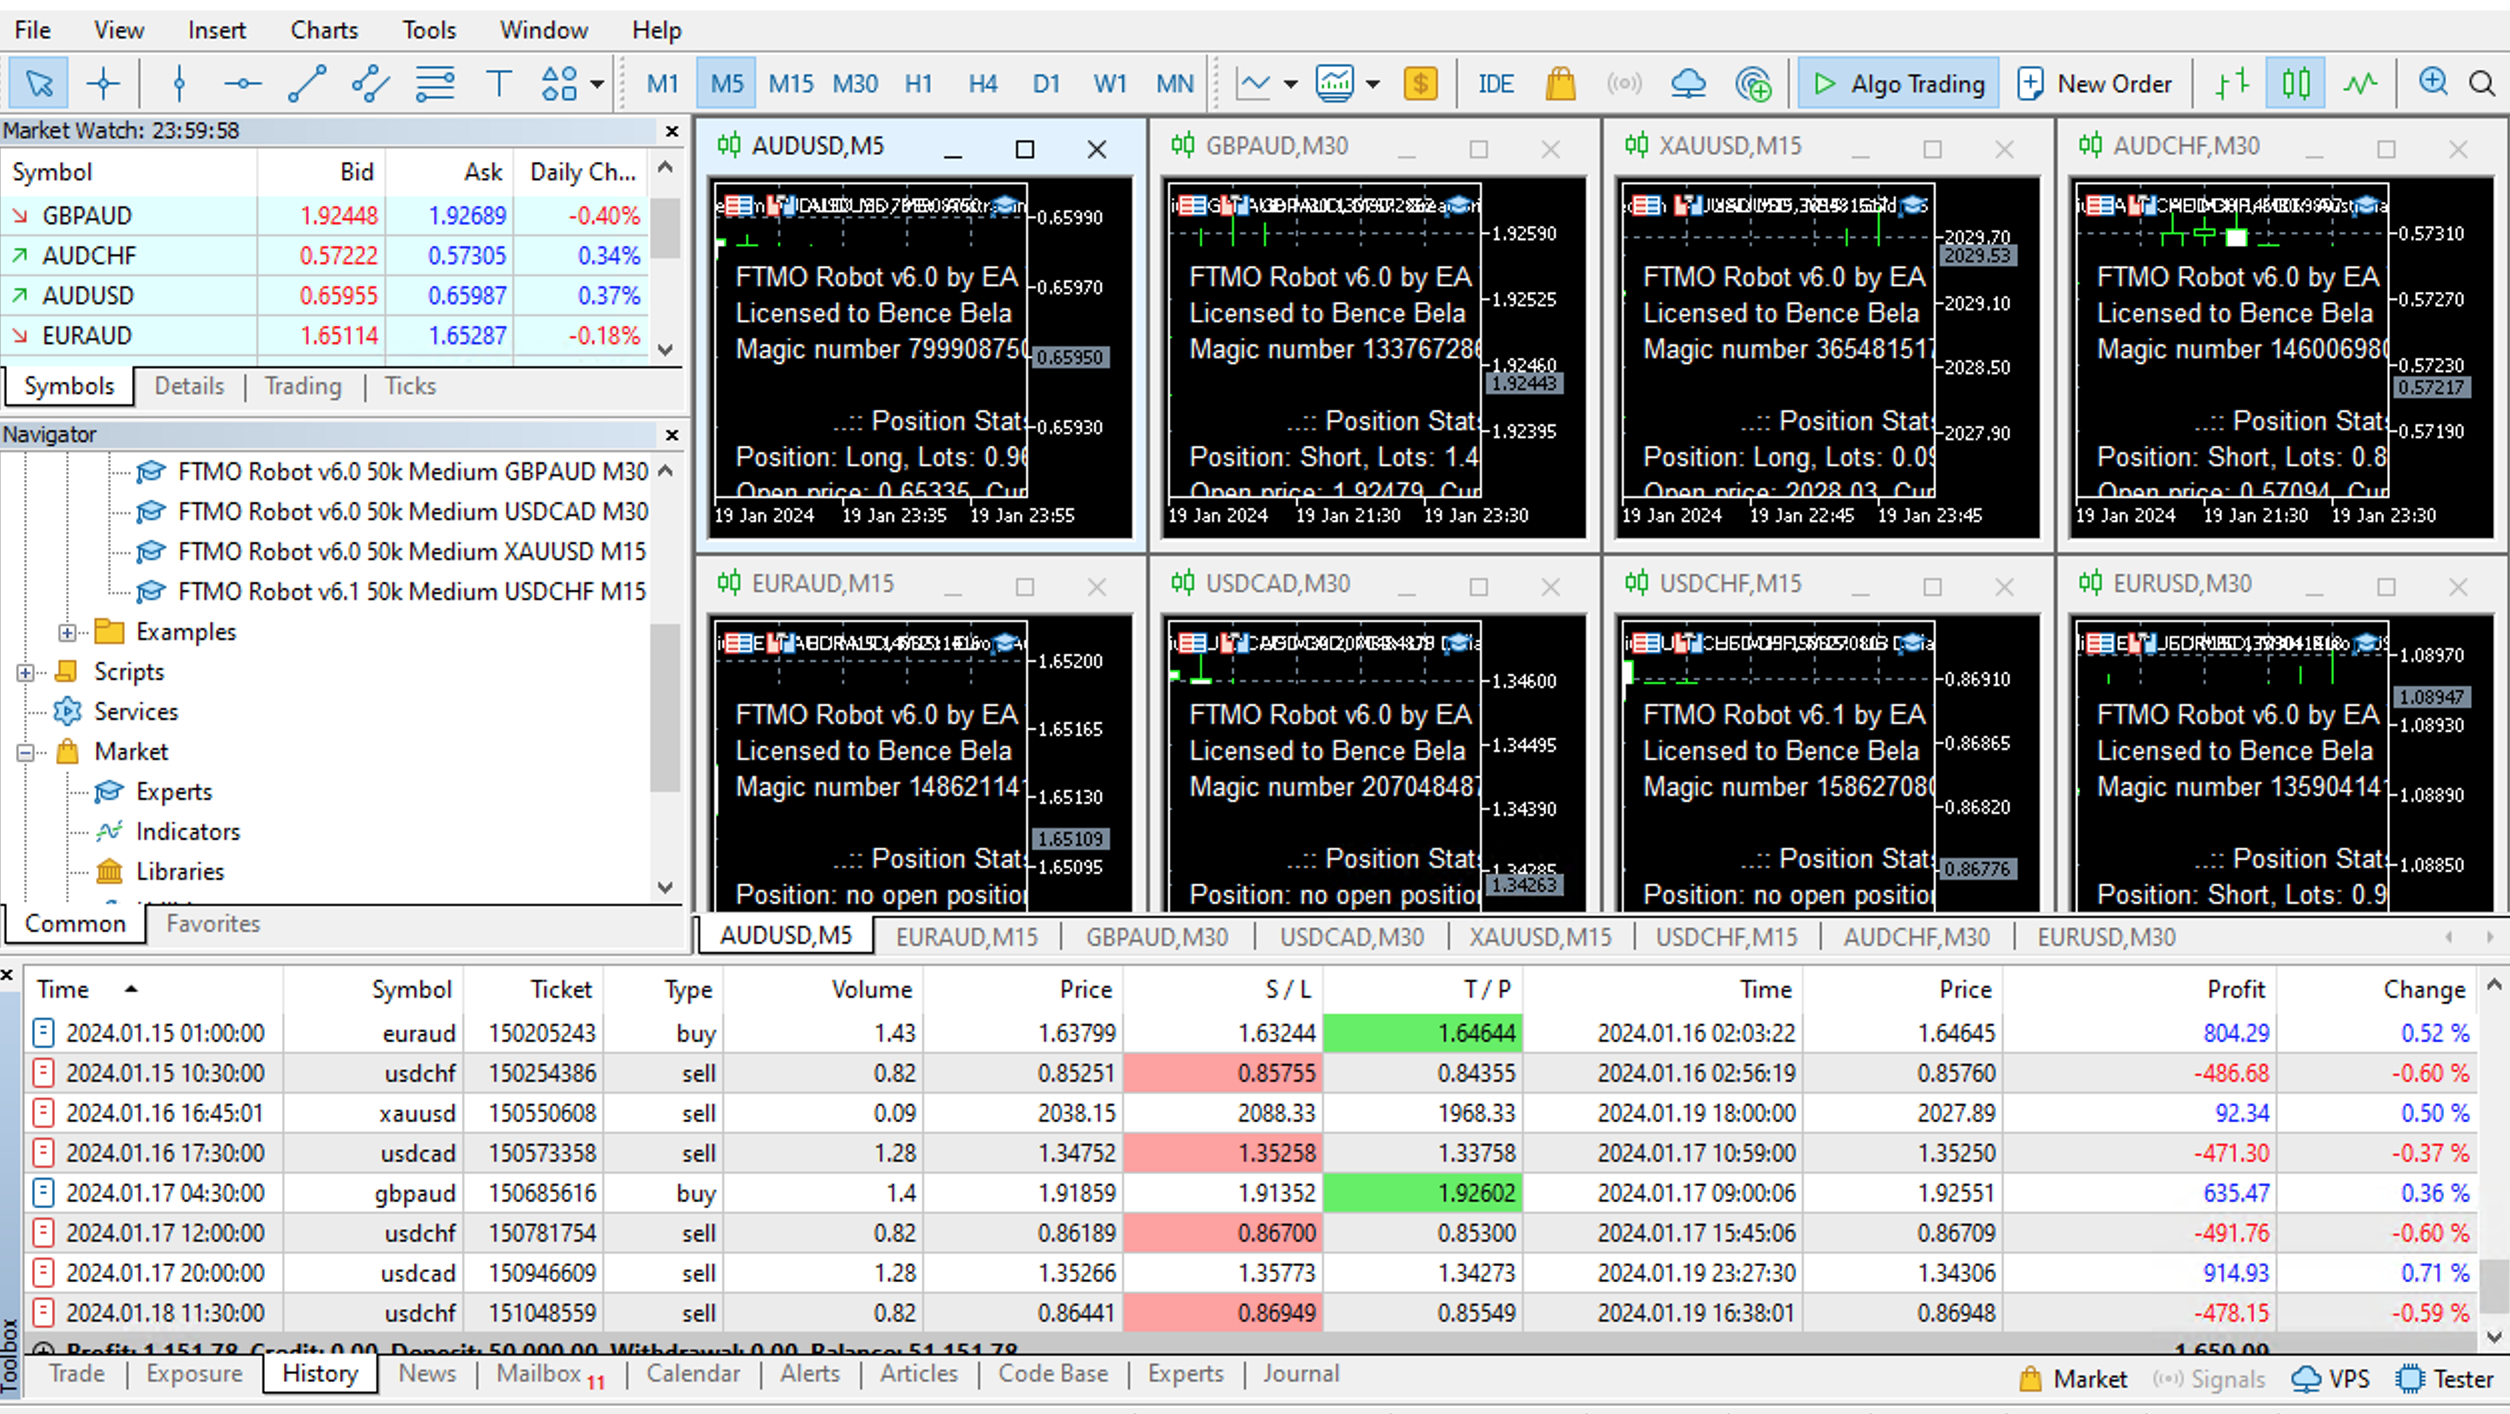This screenshot has width=2510, height=1414.
Task: Open the File menu
Action: 32,30
